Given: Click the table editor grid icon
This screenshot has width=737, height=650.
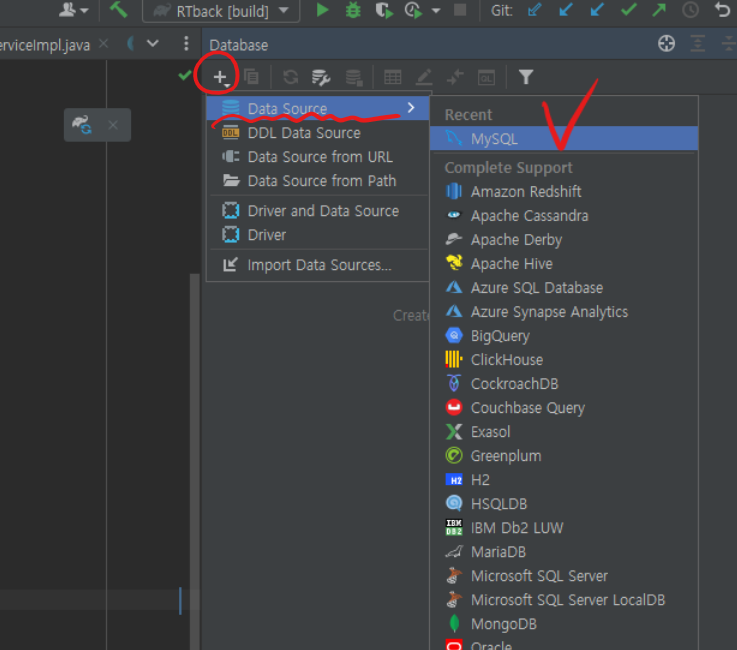Looking at the screenshot, I should (392, 77).
